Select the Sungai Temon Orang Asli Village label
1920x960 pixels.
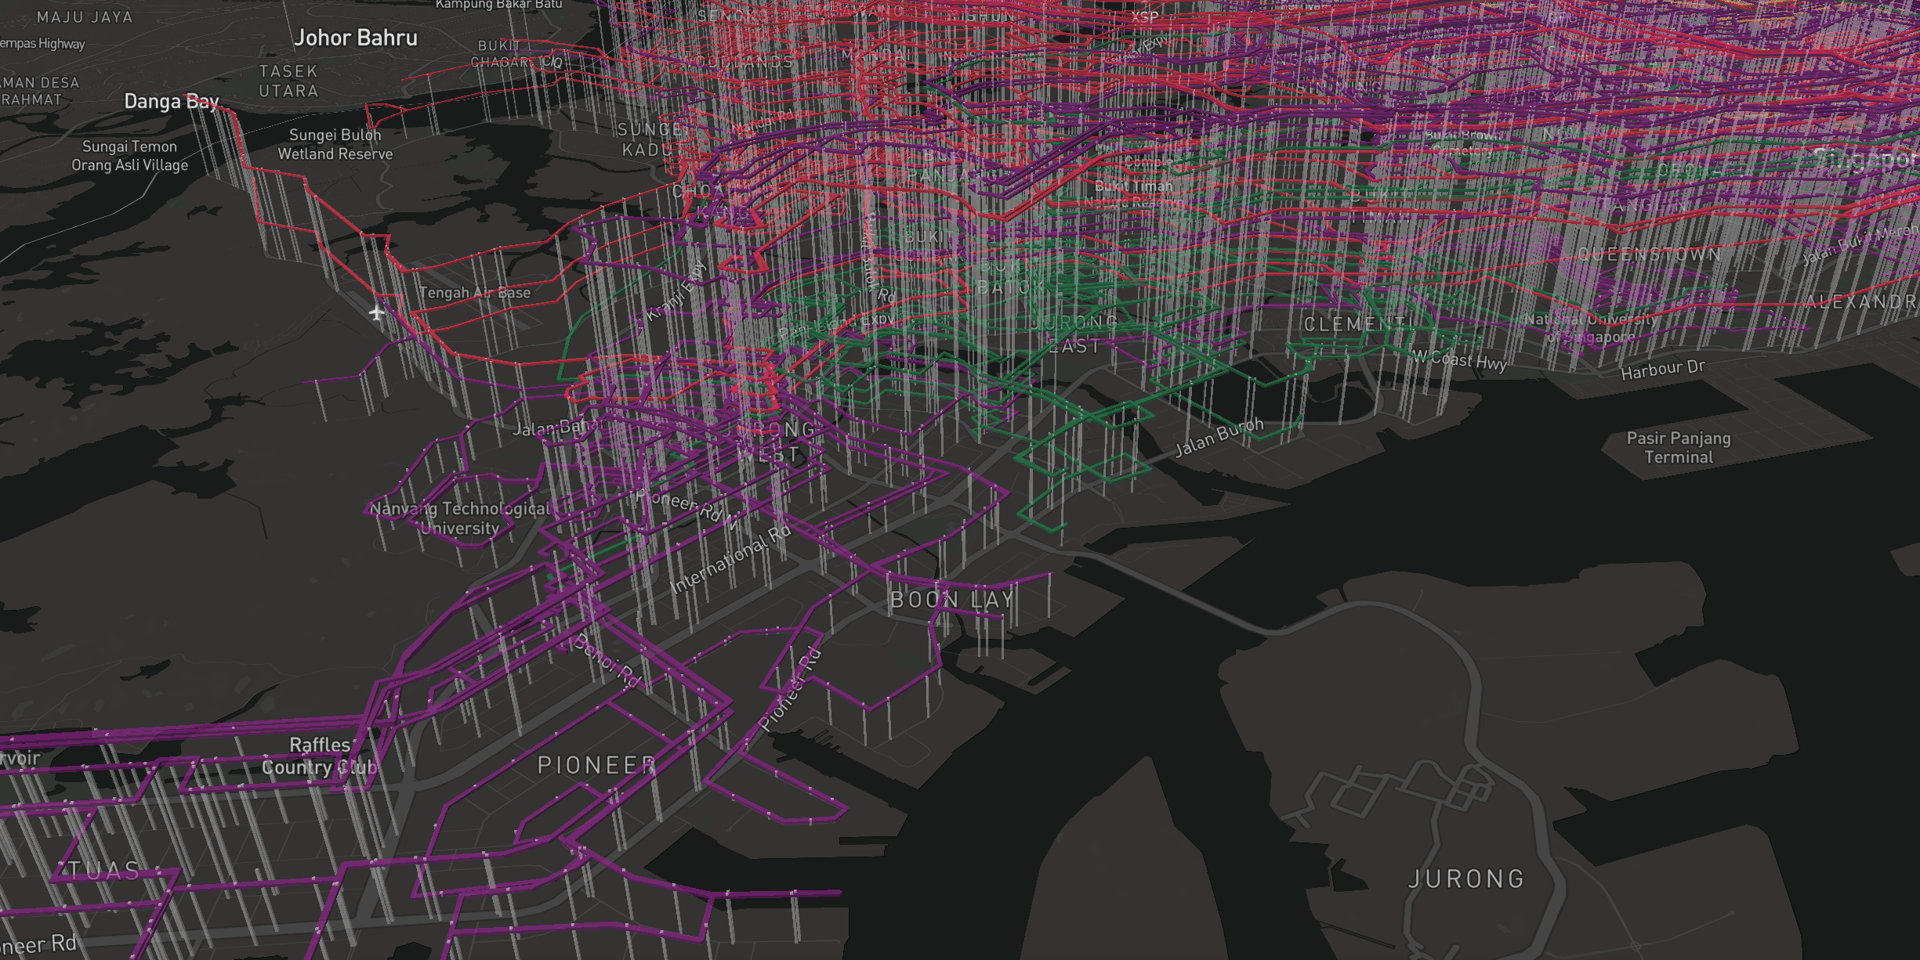click(x=129, y=156)
